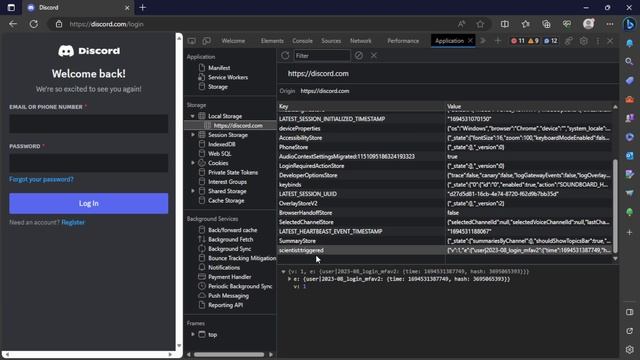Screen dimensions: 640x360
Task: Open the Edge split screen icon
Action: pos(505,24)
